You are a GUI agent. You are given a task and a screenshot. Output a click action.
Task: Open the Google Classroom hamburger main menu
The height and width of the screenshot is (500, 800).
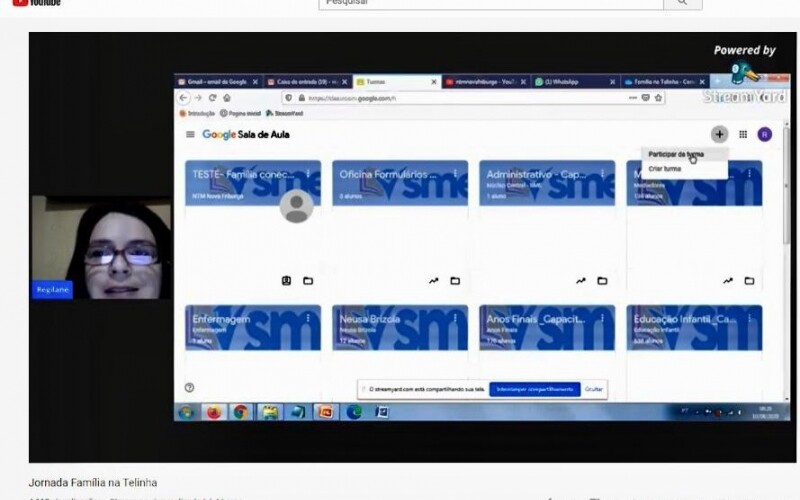coord(190,135)
